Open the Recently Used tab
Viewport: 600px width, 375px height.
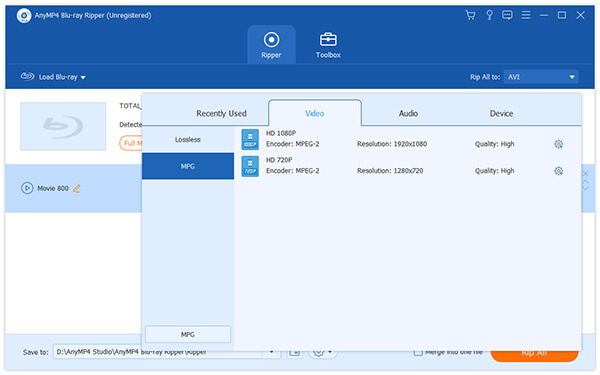point(221,114)
